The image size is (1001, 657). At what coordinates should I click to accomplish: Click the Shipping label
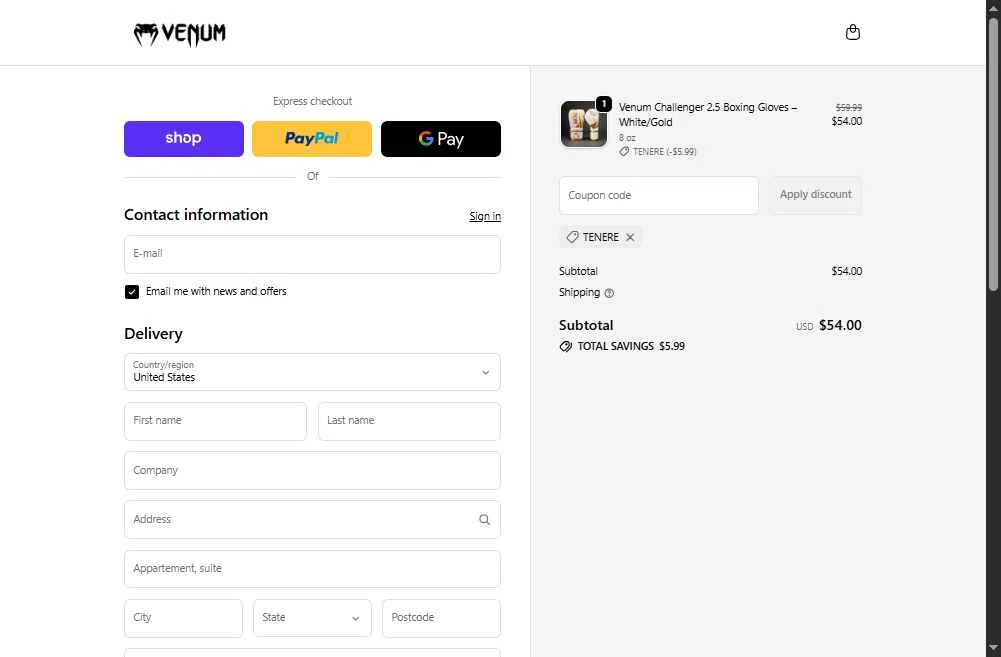coord(579,292)
